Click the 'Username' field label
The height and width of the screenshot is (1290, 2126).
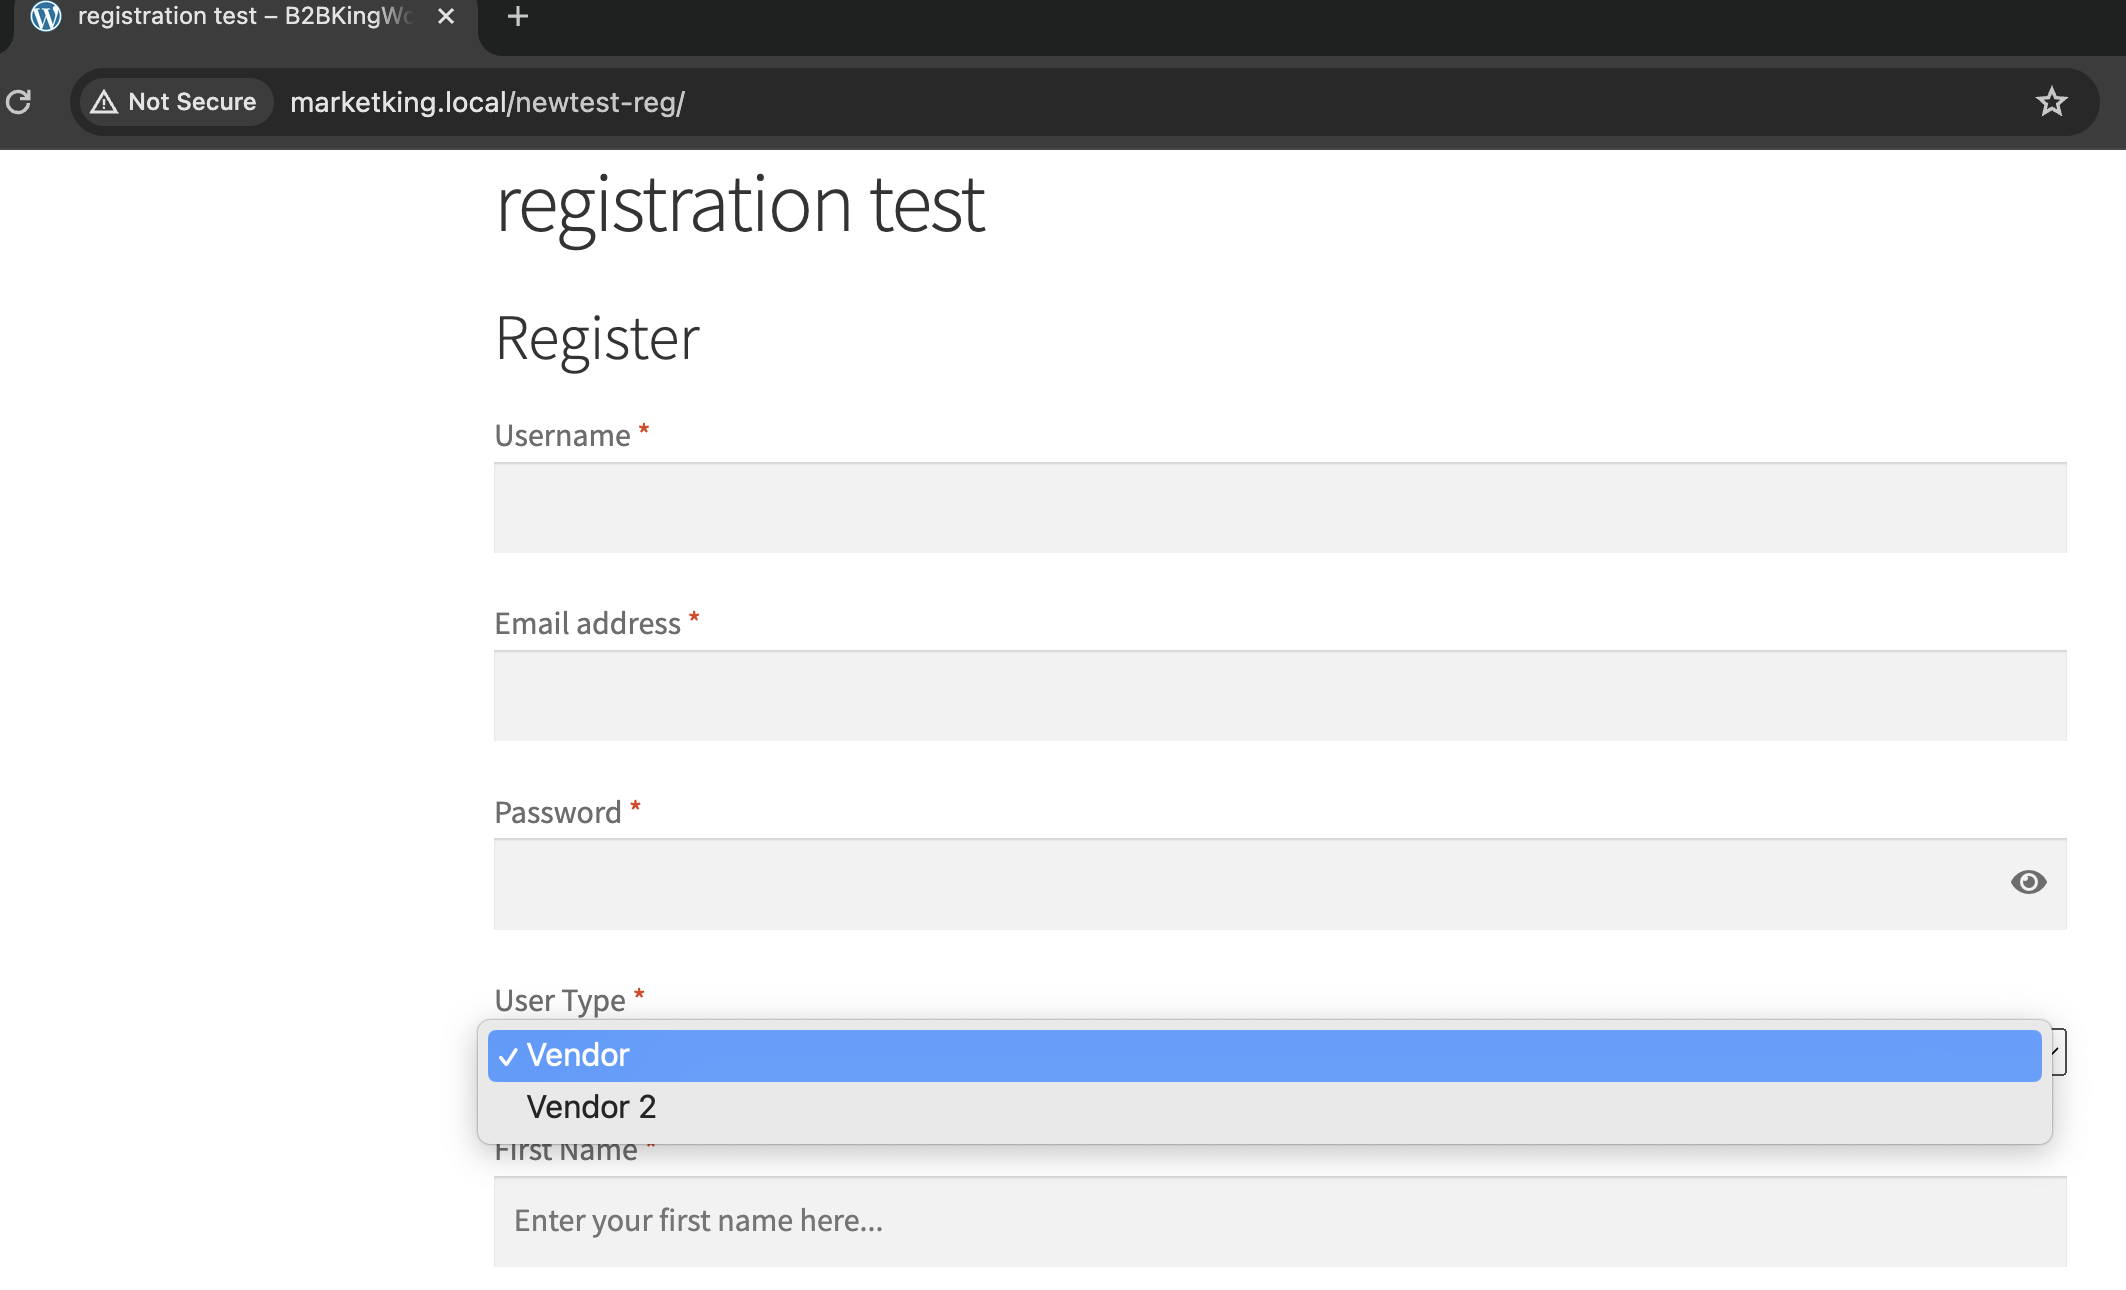click(x=562, y=436)
